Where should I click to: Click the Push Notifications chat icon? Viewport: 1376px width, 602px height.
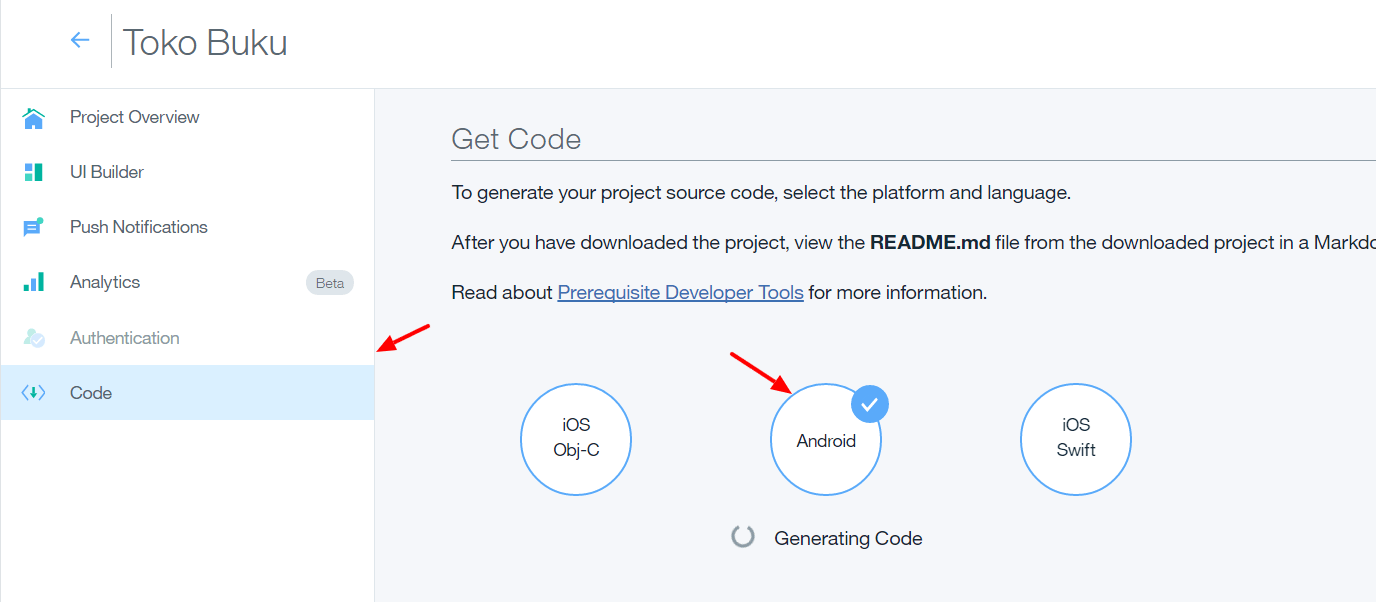point(33,228)
